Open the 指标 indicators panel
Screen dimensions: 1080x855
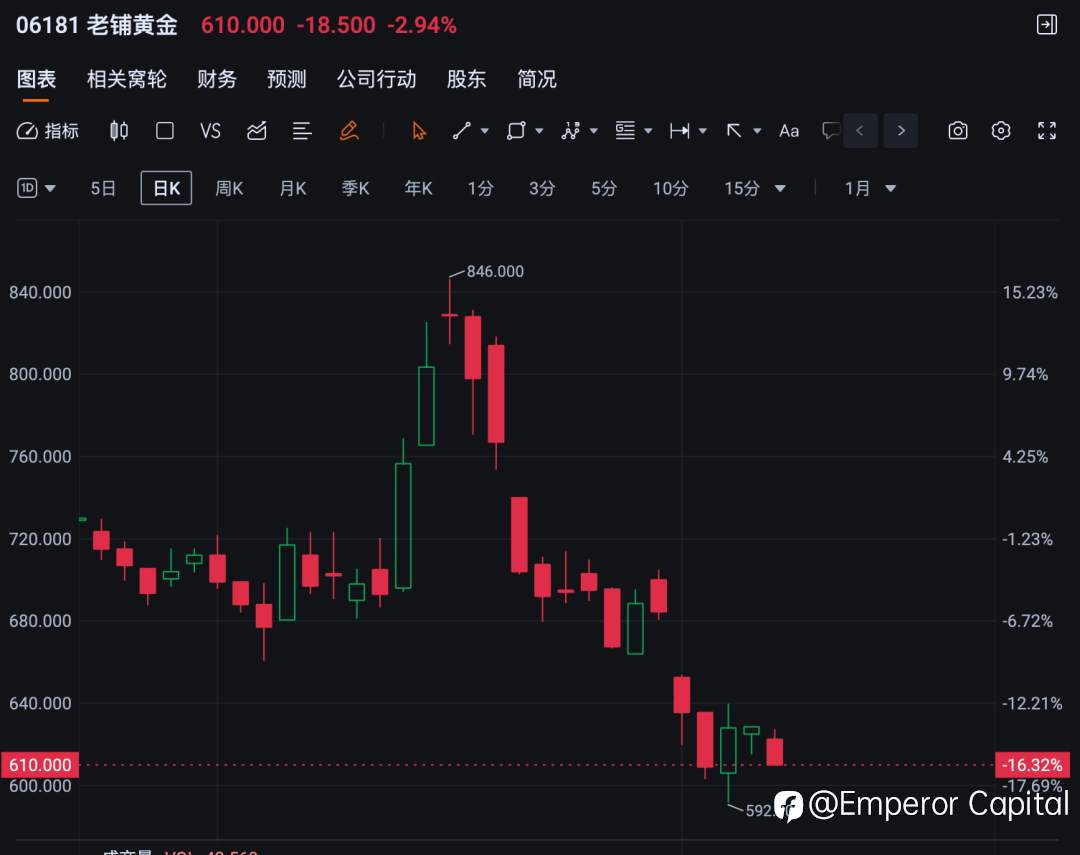pos(47,130)
